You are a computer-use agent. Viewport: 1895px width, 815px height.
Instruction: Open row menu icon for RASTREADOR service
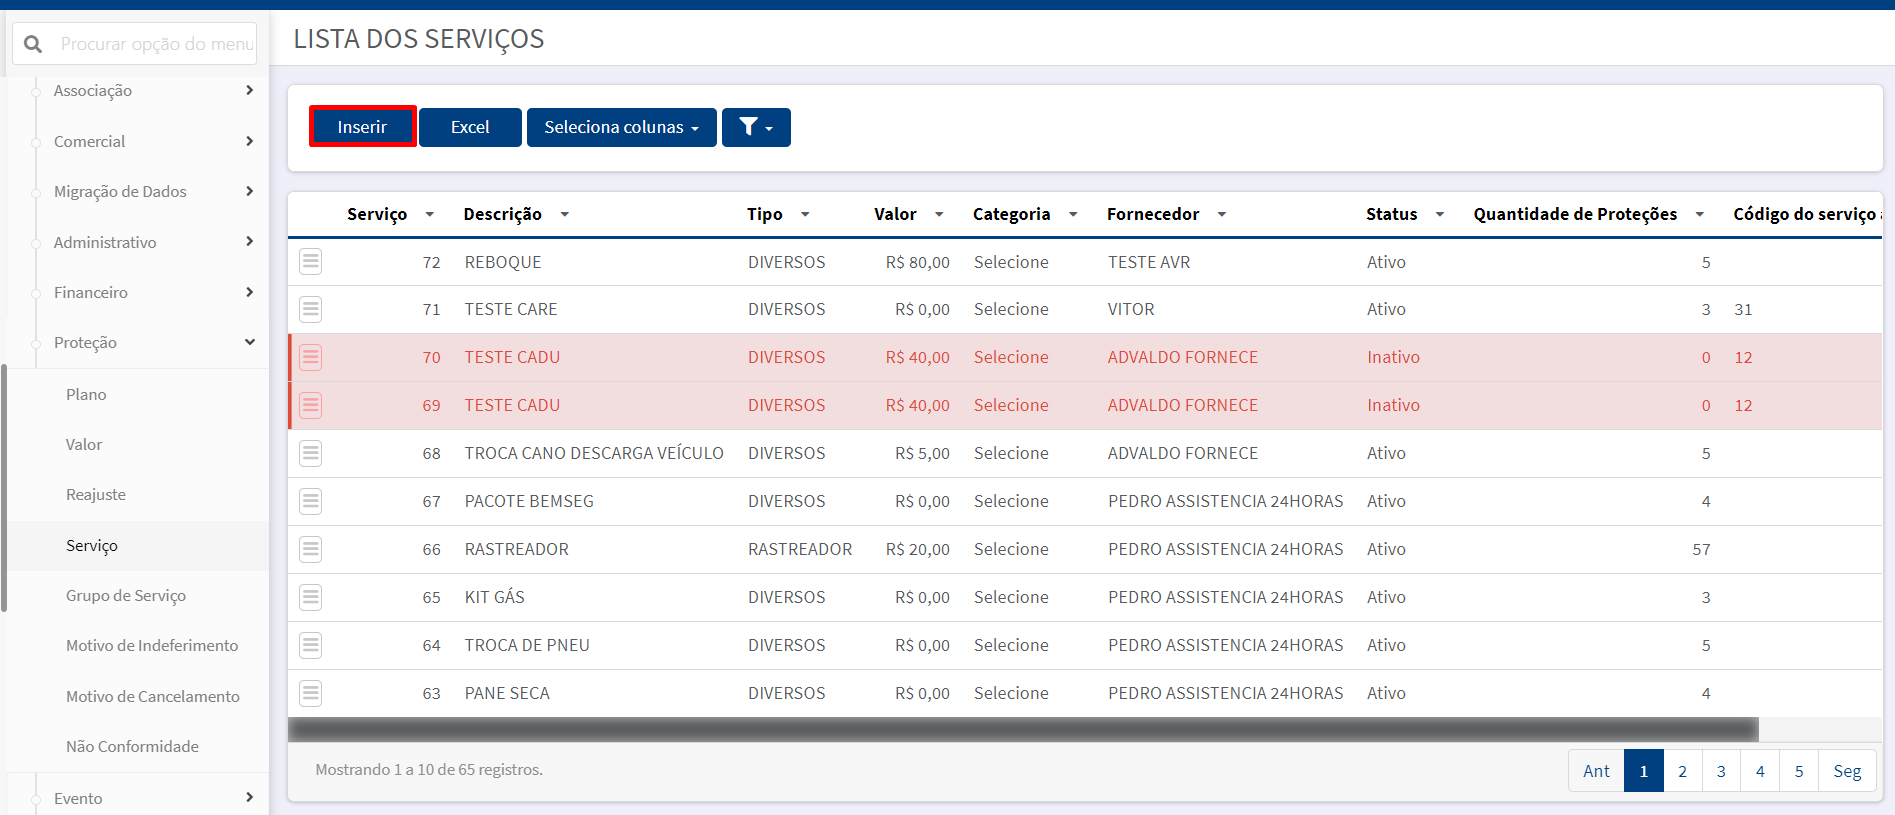(311, 549)
